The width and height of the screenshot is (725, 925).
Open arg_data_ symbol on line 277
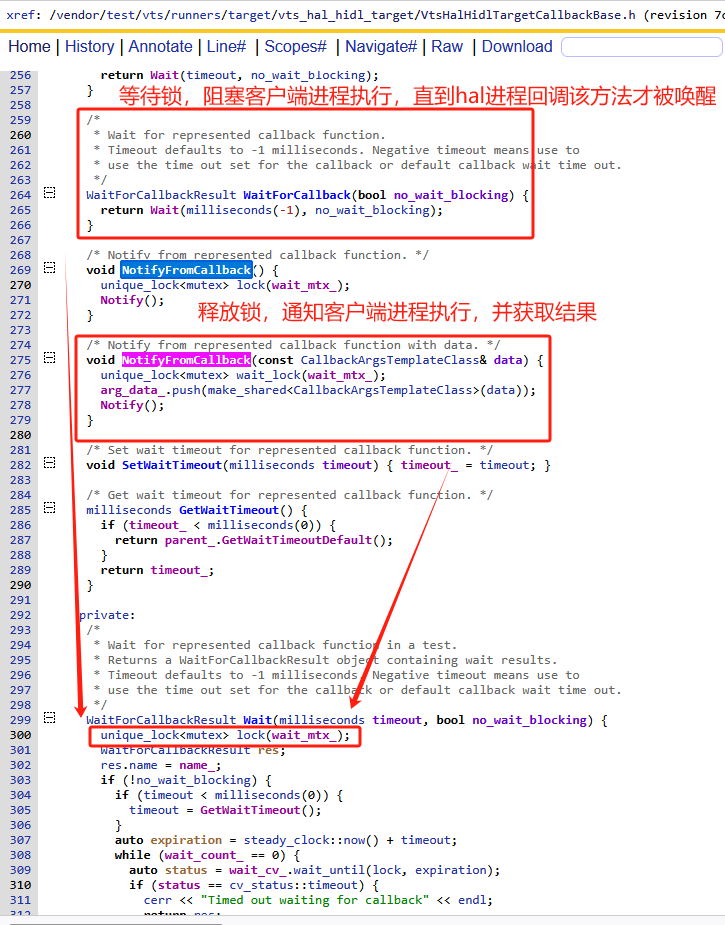click(133, 391)
